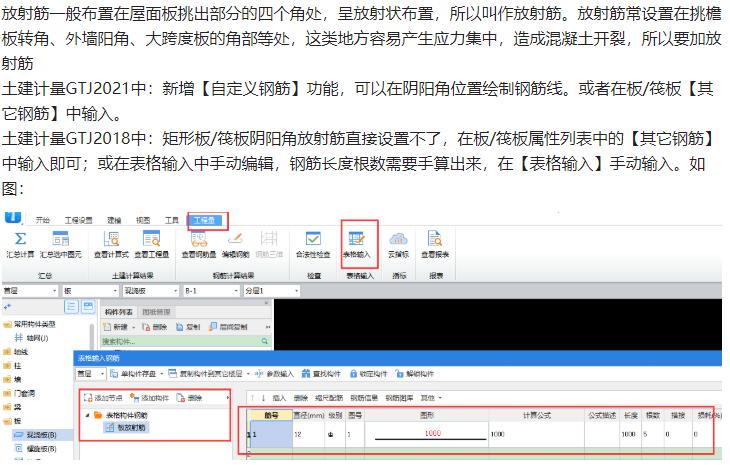The width and height of the screenshot is (730, 465).
Task: Open dropdown arrow beside 新建
Action: click(134, 328)
